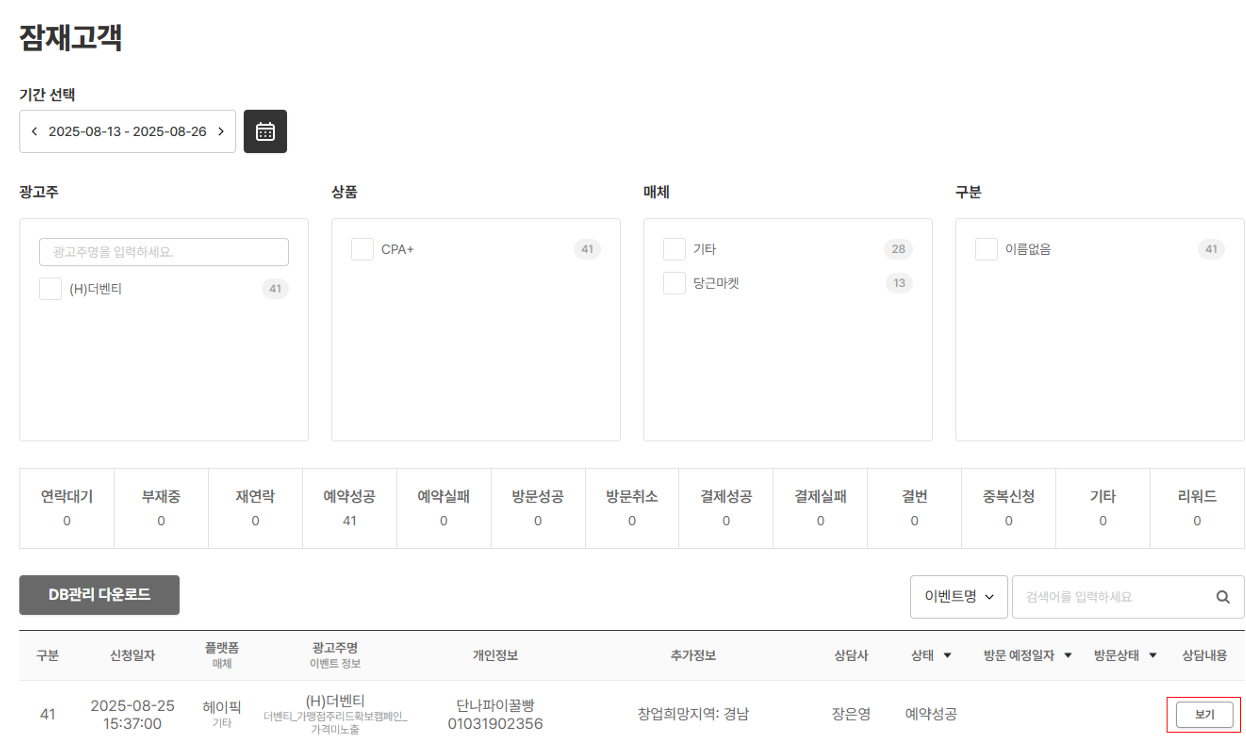Open the 이벤트명 dropdown
Viewport: 1246px width, 745px height.
(x=958, y=597)
